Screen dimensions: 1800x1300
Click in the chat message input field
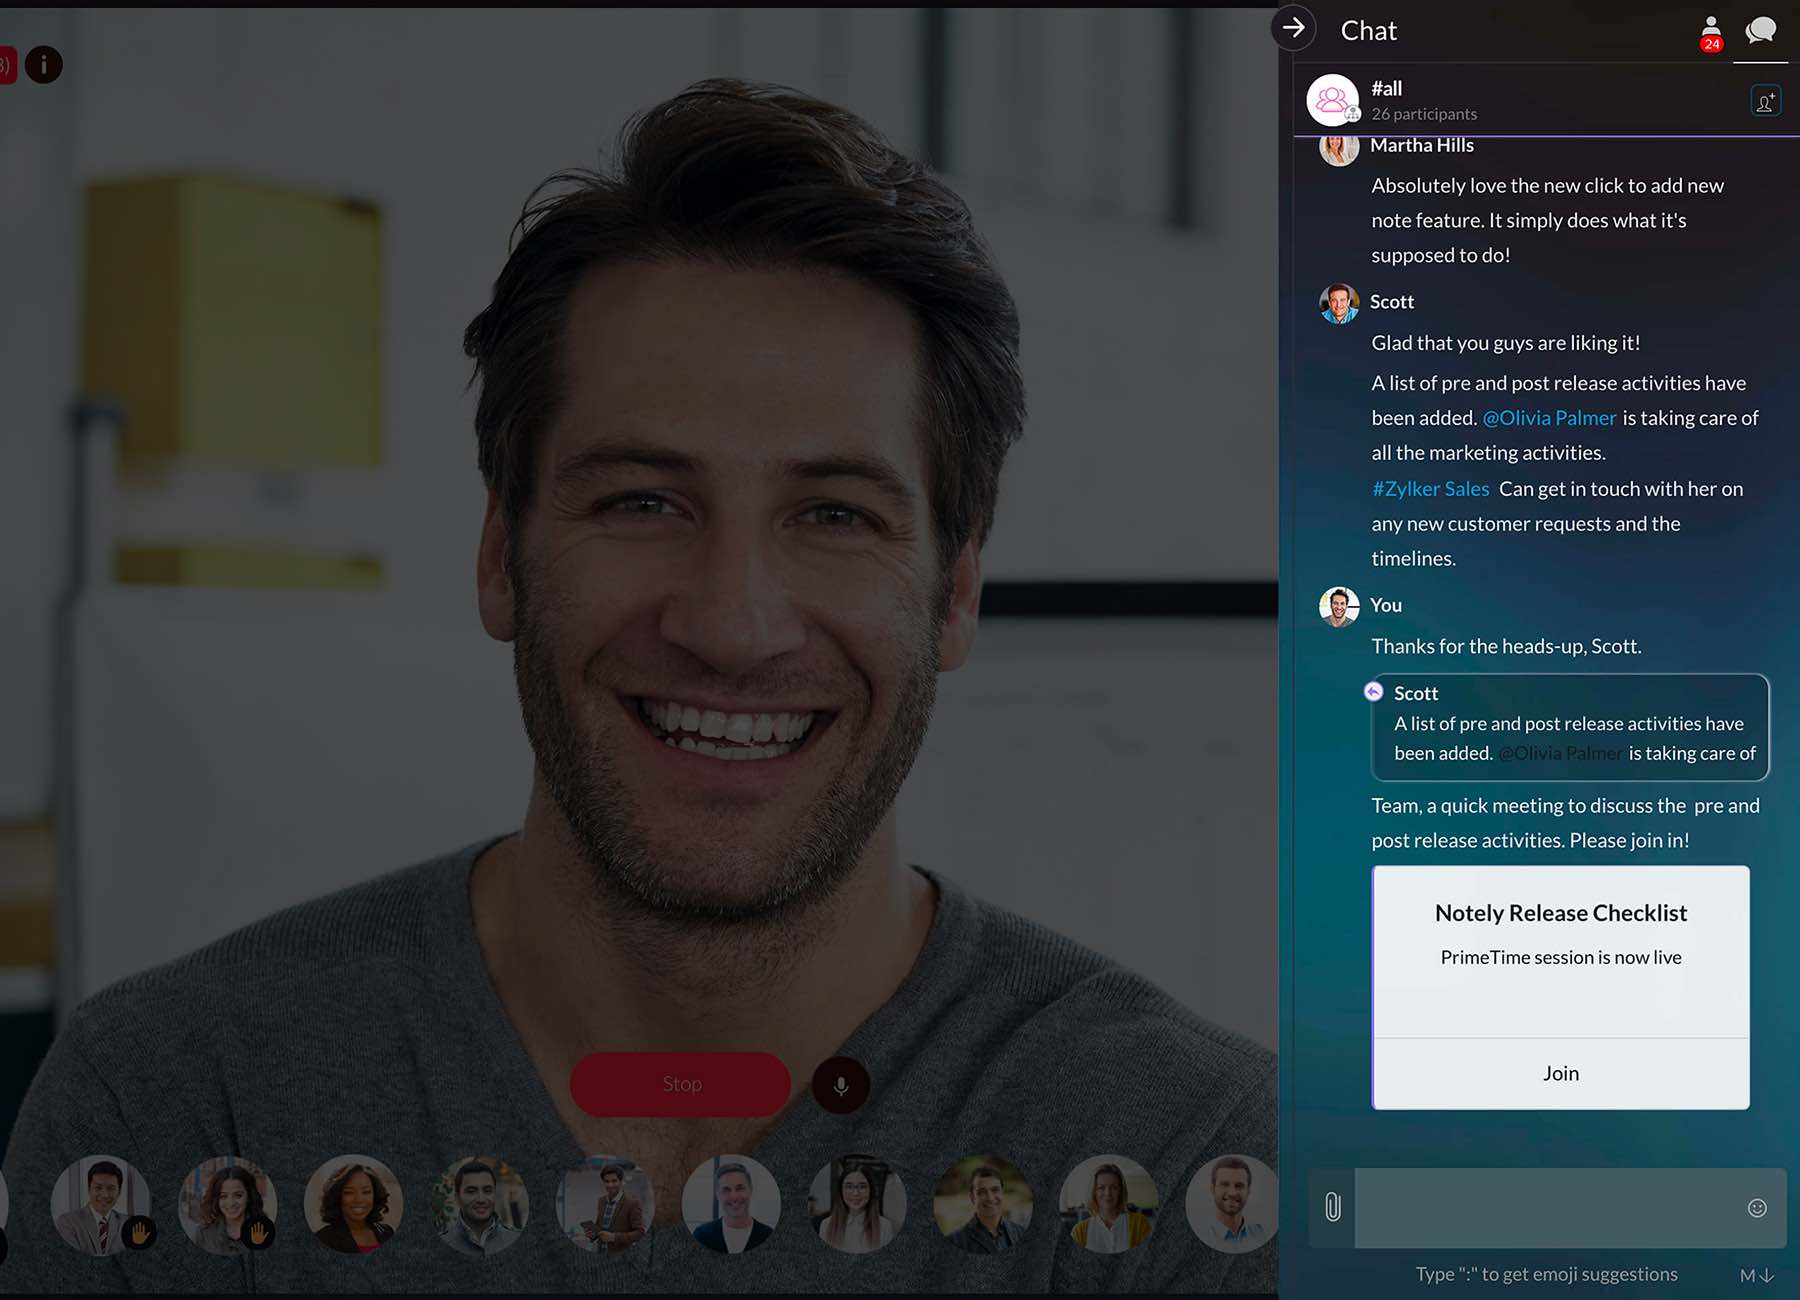tap(1547, 1207)
